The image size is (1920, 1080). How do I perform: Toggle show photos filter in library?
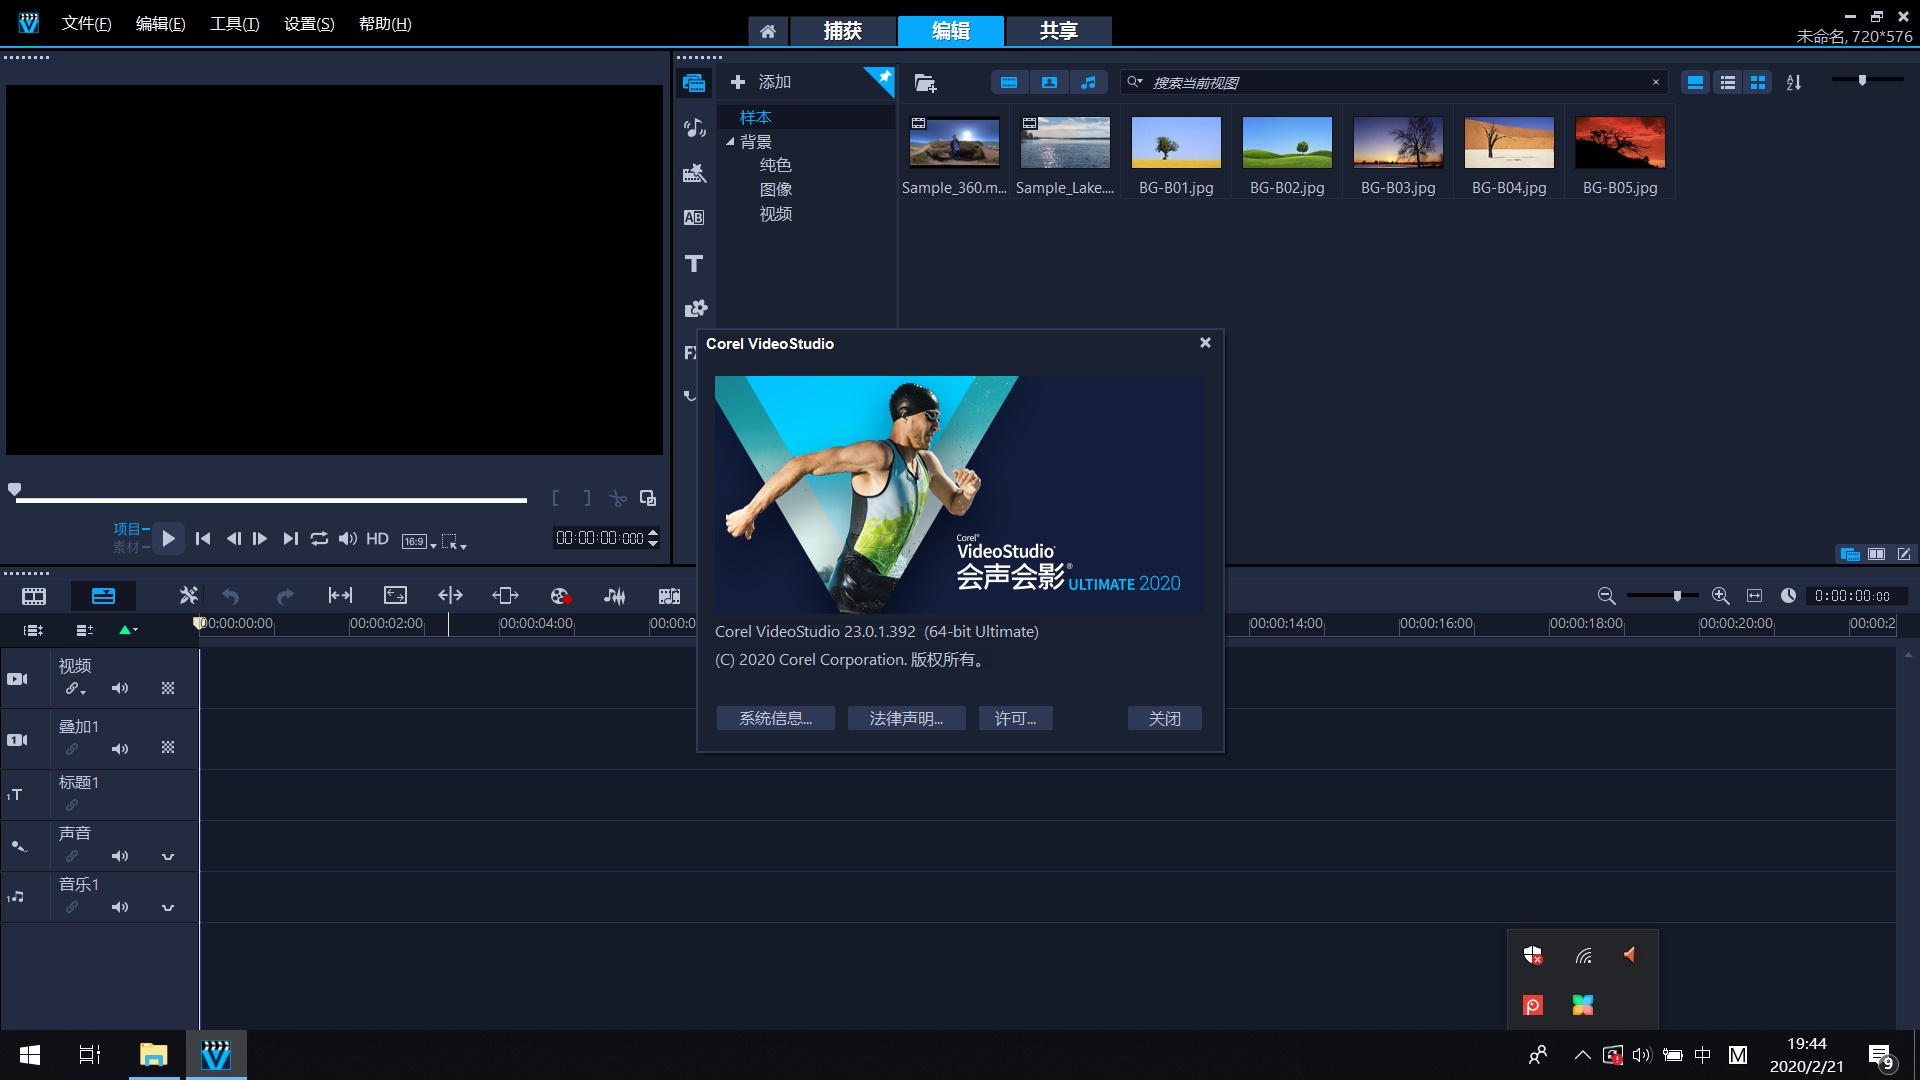(x=1049, y=83)
